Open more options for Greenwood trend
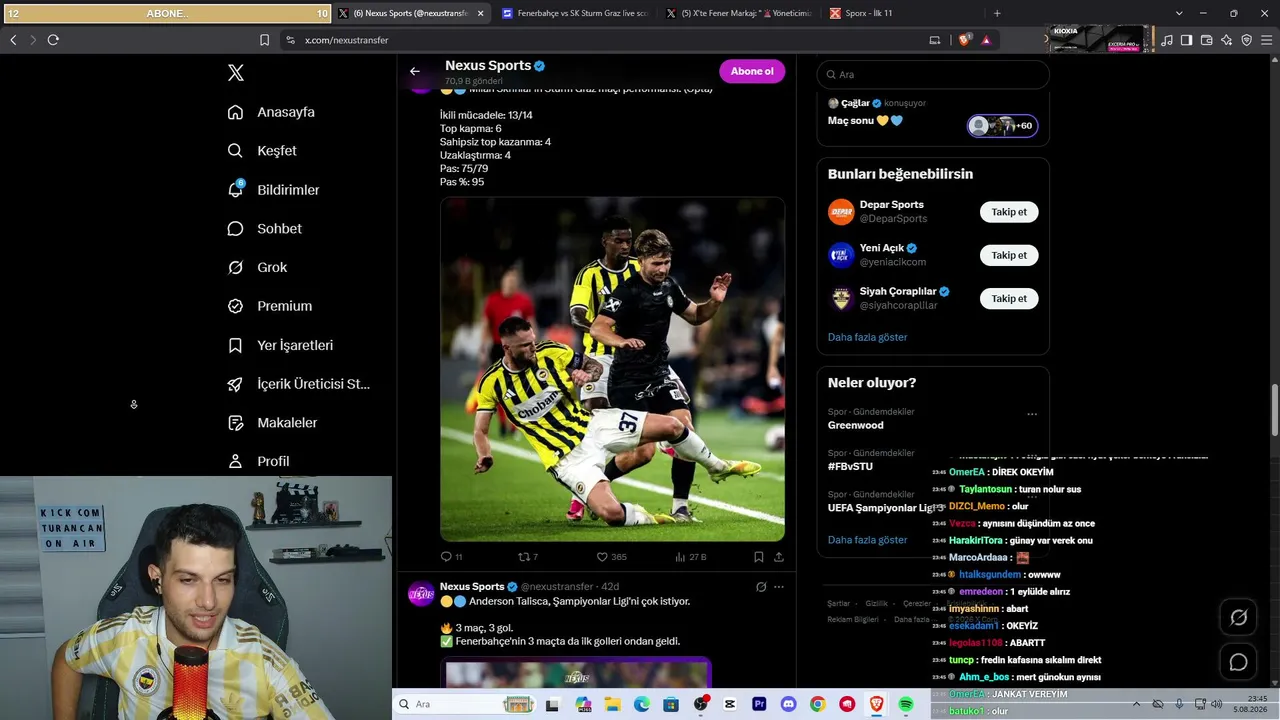 (1032, 414)
